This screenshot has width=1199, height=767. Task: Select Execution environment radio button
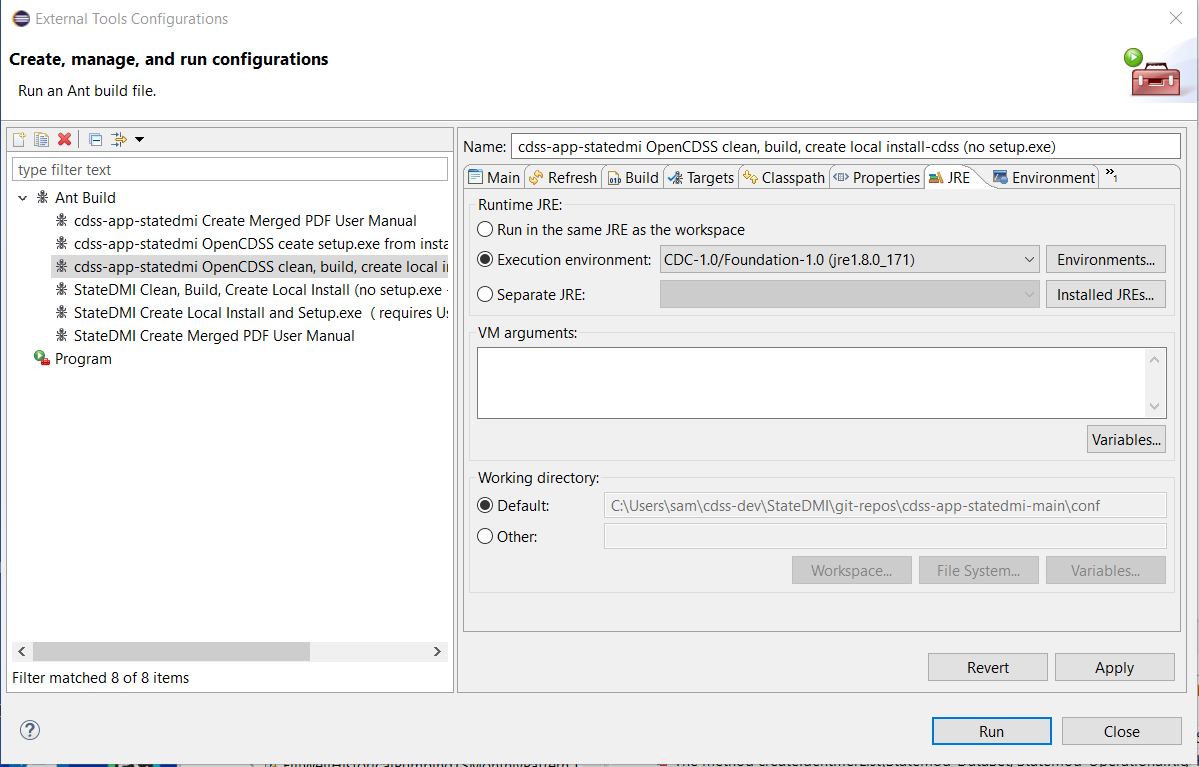tap(485, 259)
